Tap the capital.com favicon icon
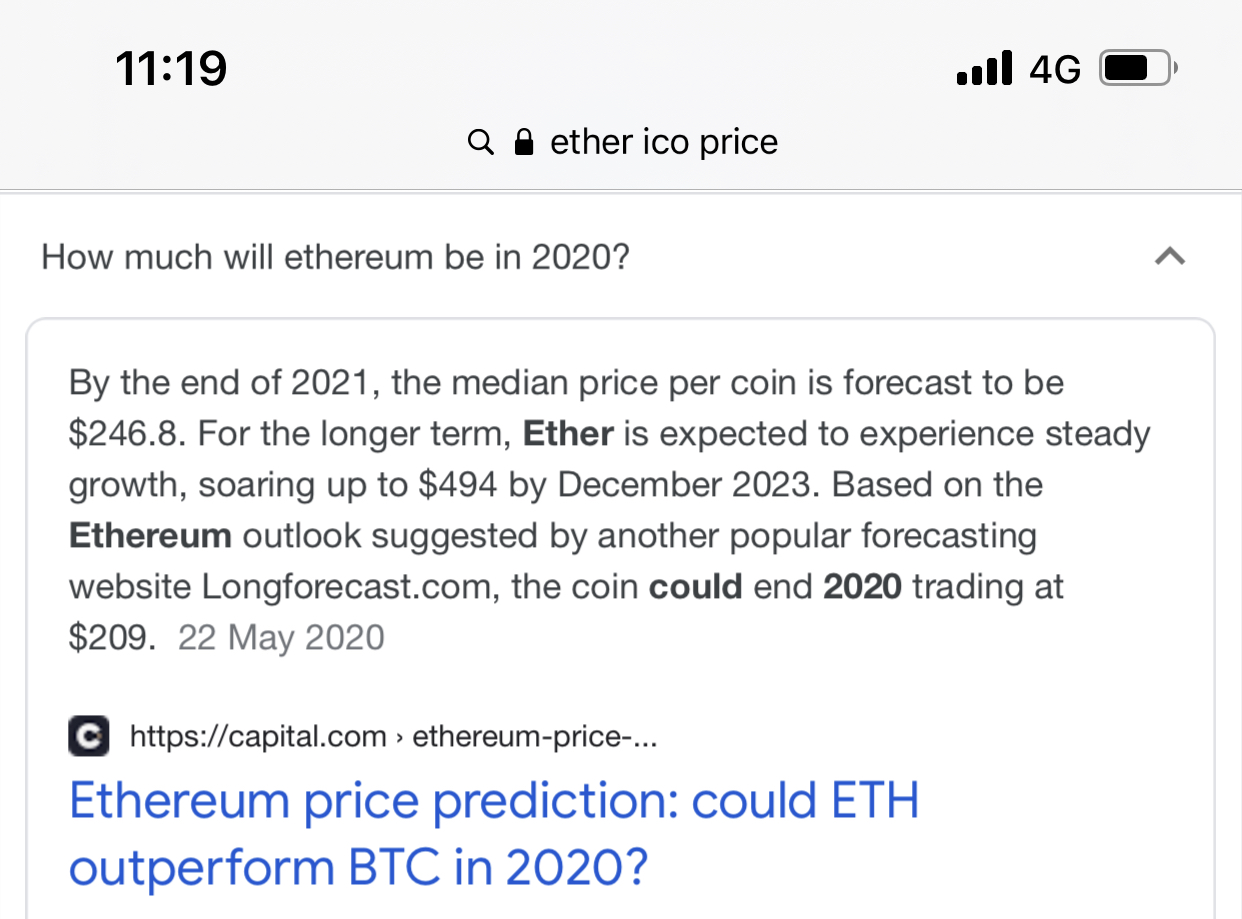1242x919 pixels. pyautogui.click(x=88, y=738)
